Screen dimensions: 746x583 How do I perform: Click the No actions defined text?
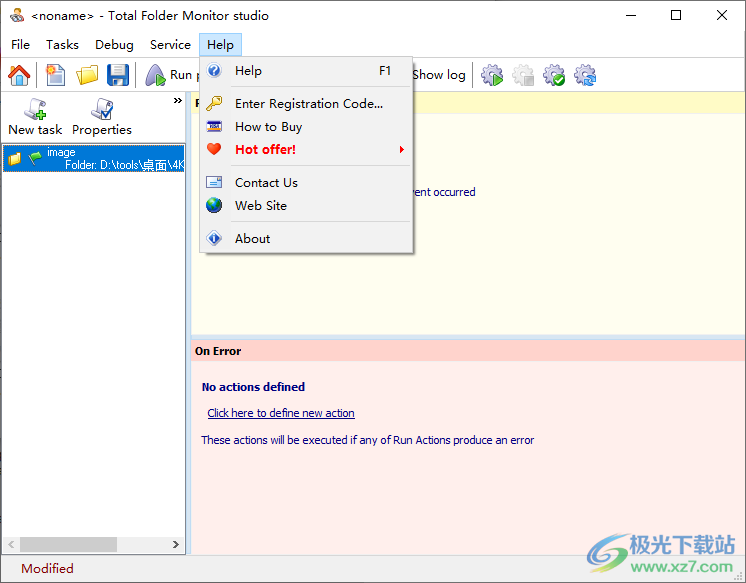pos(253,387)
